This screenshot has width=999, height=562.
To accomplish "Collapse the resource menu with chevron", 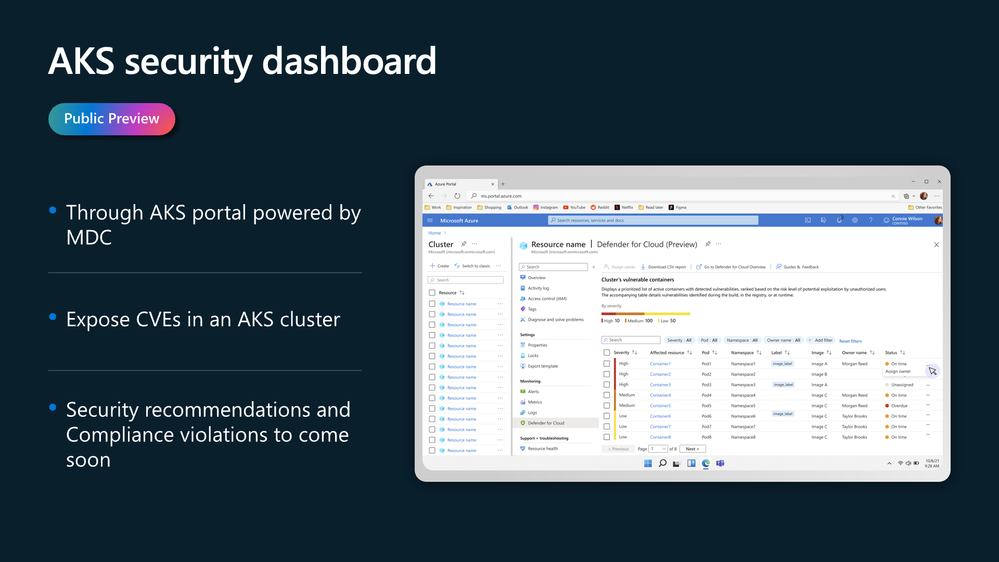I will click(594, 267).
